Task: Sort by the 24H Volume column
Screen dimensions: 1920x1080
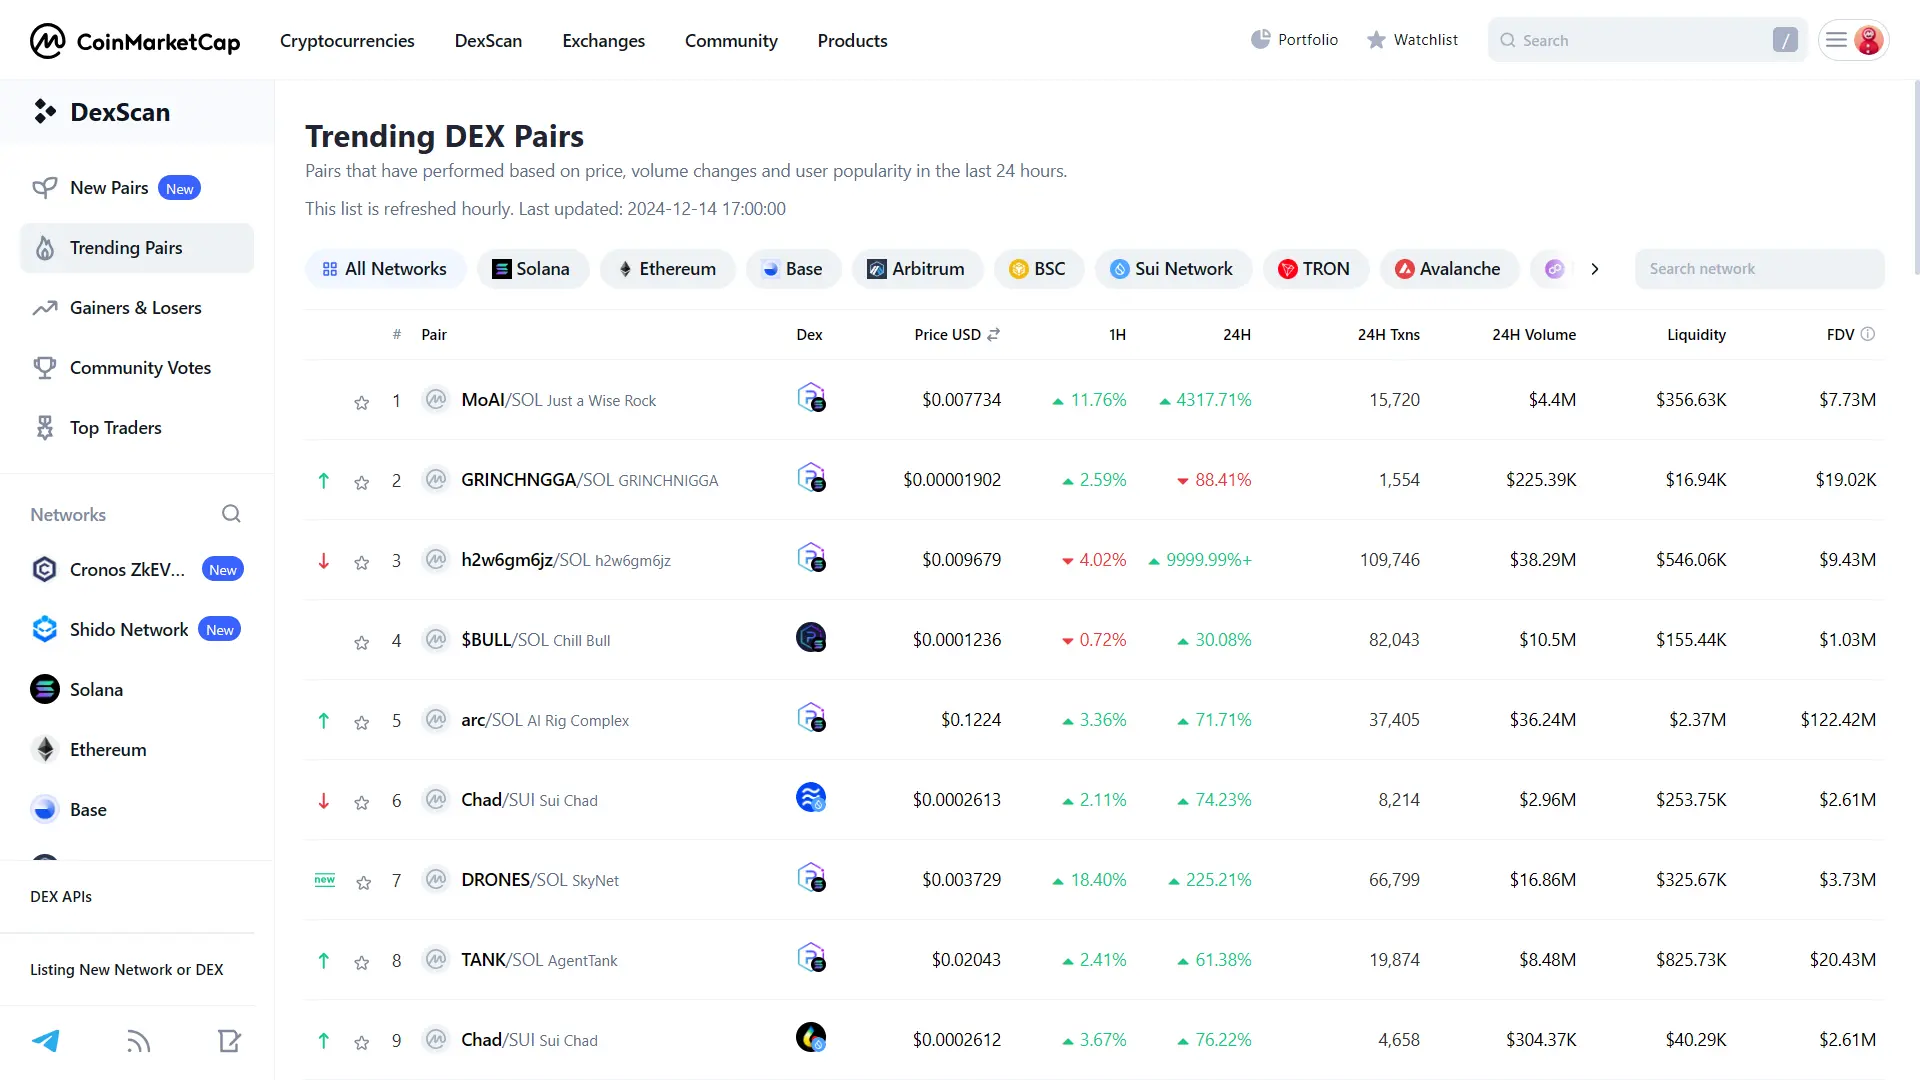Action: tap(1534, 334)
